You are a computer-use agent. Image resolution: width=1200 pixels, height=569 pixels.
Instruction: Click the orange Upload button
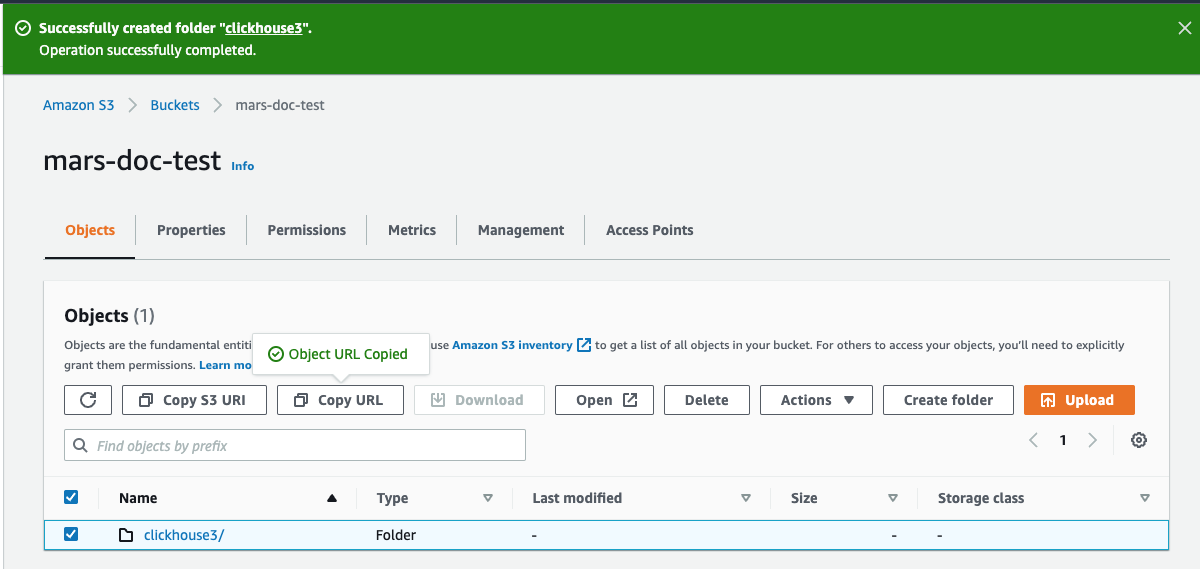click(x=1078, y=400)
